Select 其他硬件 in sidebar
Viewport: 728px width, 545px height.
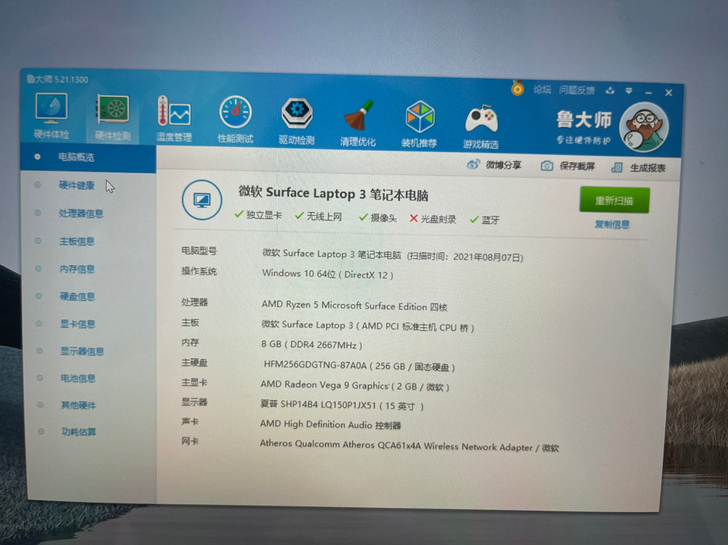click(x=78, y=405)
